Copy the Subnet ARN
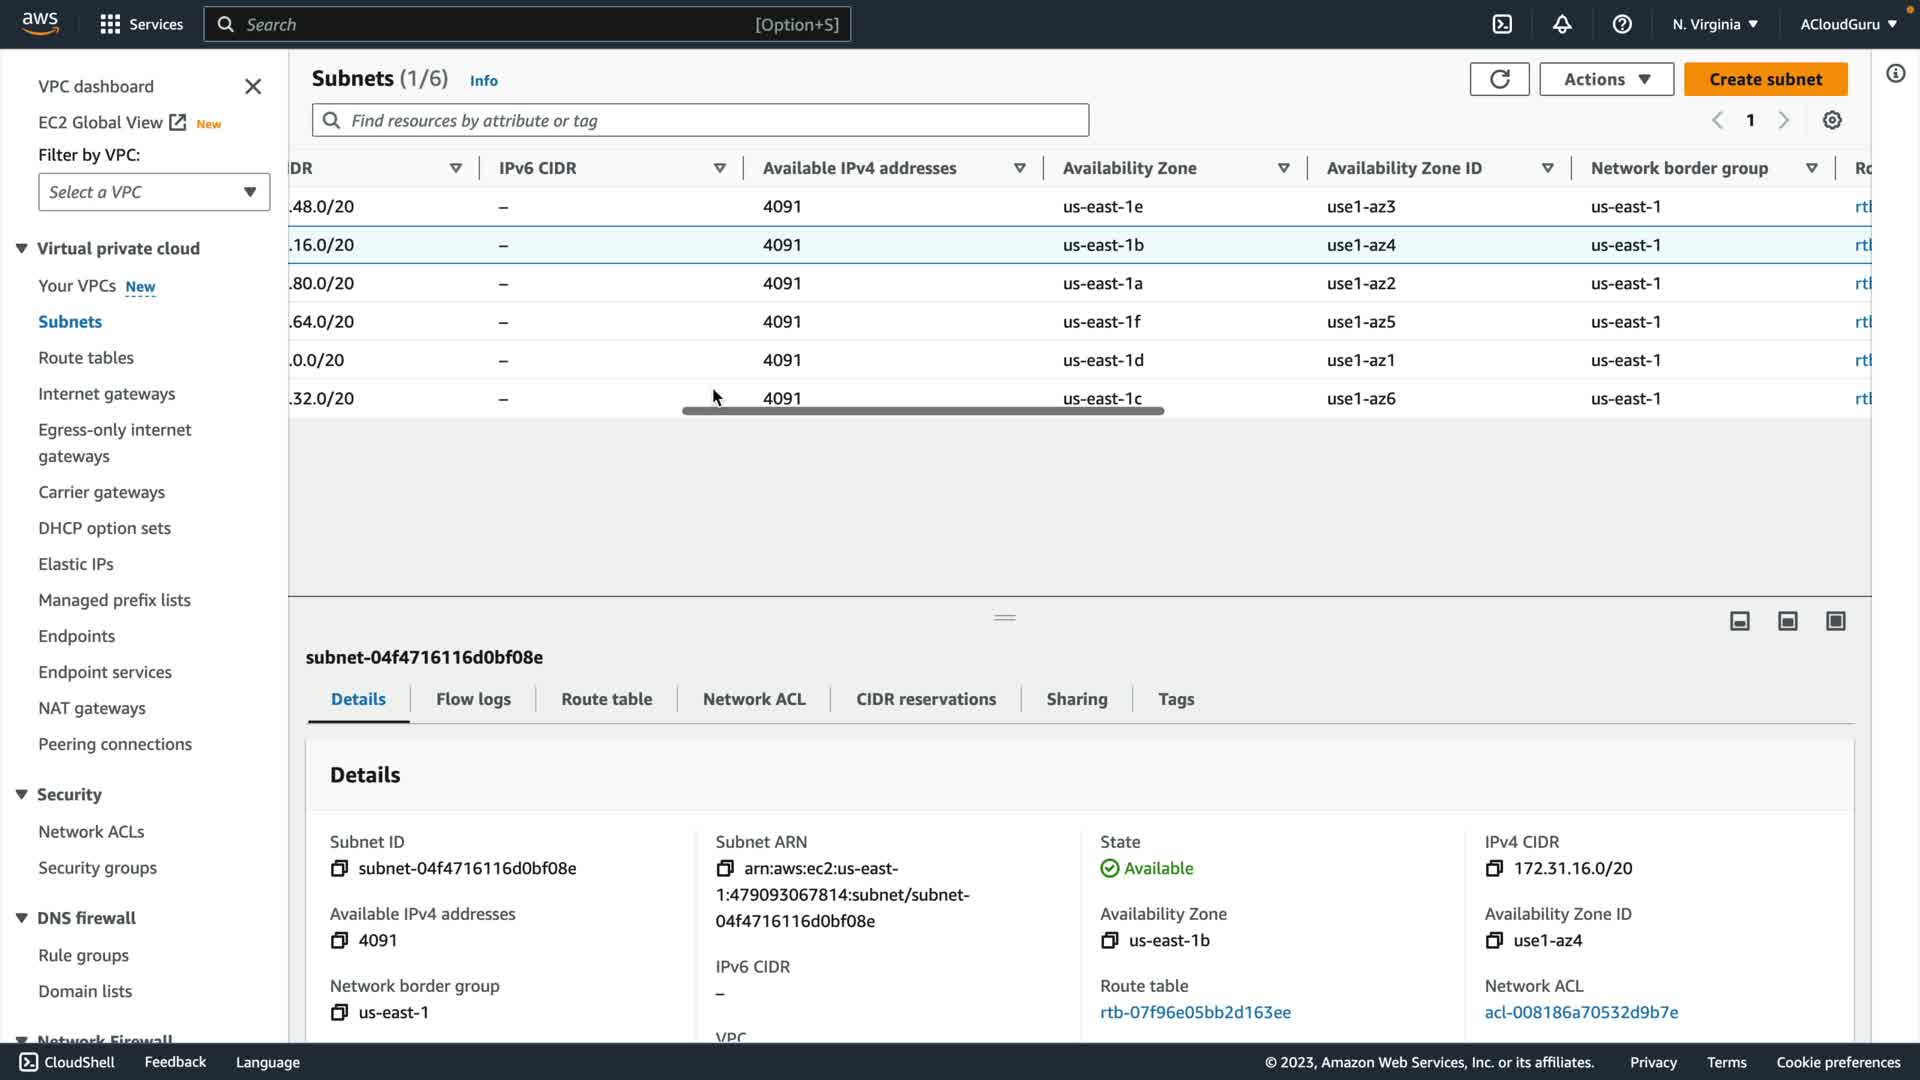This screenshot has height=1080, width=1920. (x=725, y=868)
